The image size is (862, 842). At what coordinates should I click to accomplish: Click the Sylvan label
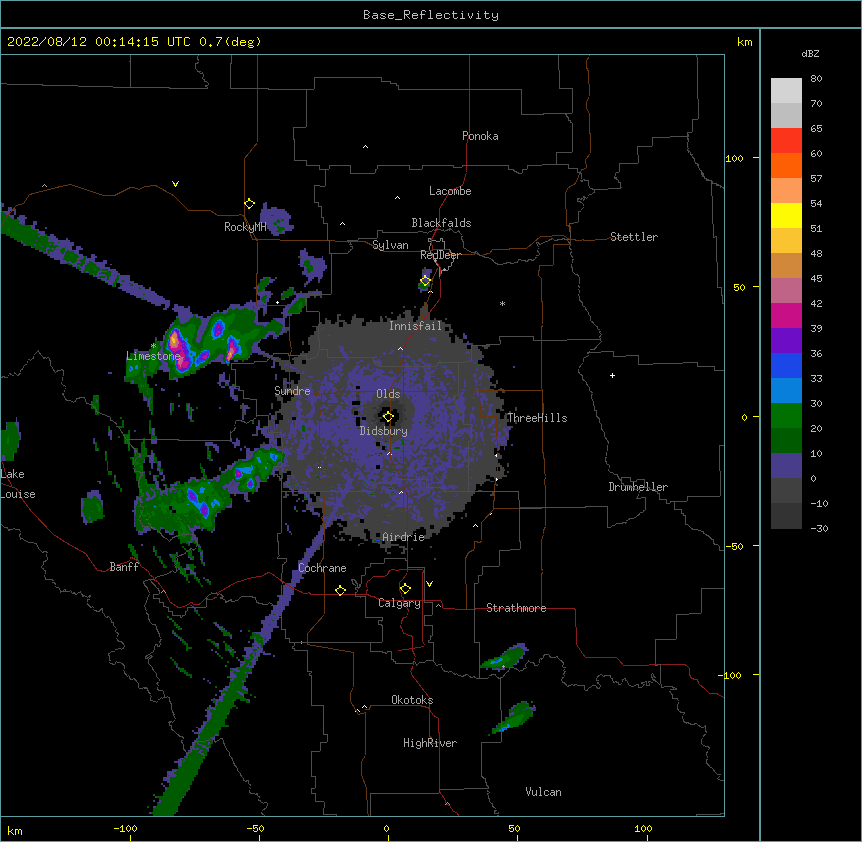[390, 245]
